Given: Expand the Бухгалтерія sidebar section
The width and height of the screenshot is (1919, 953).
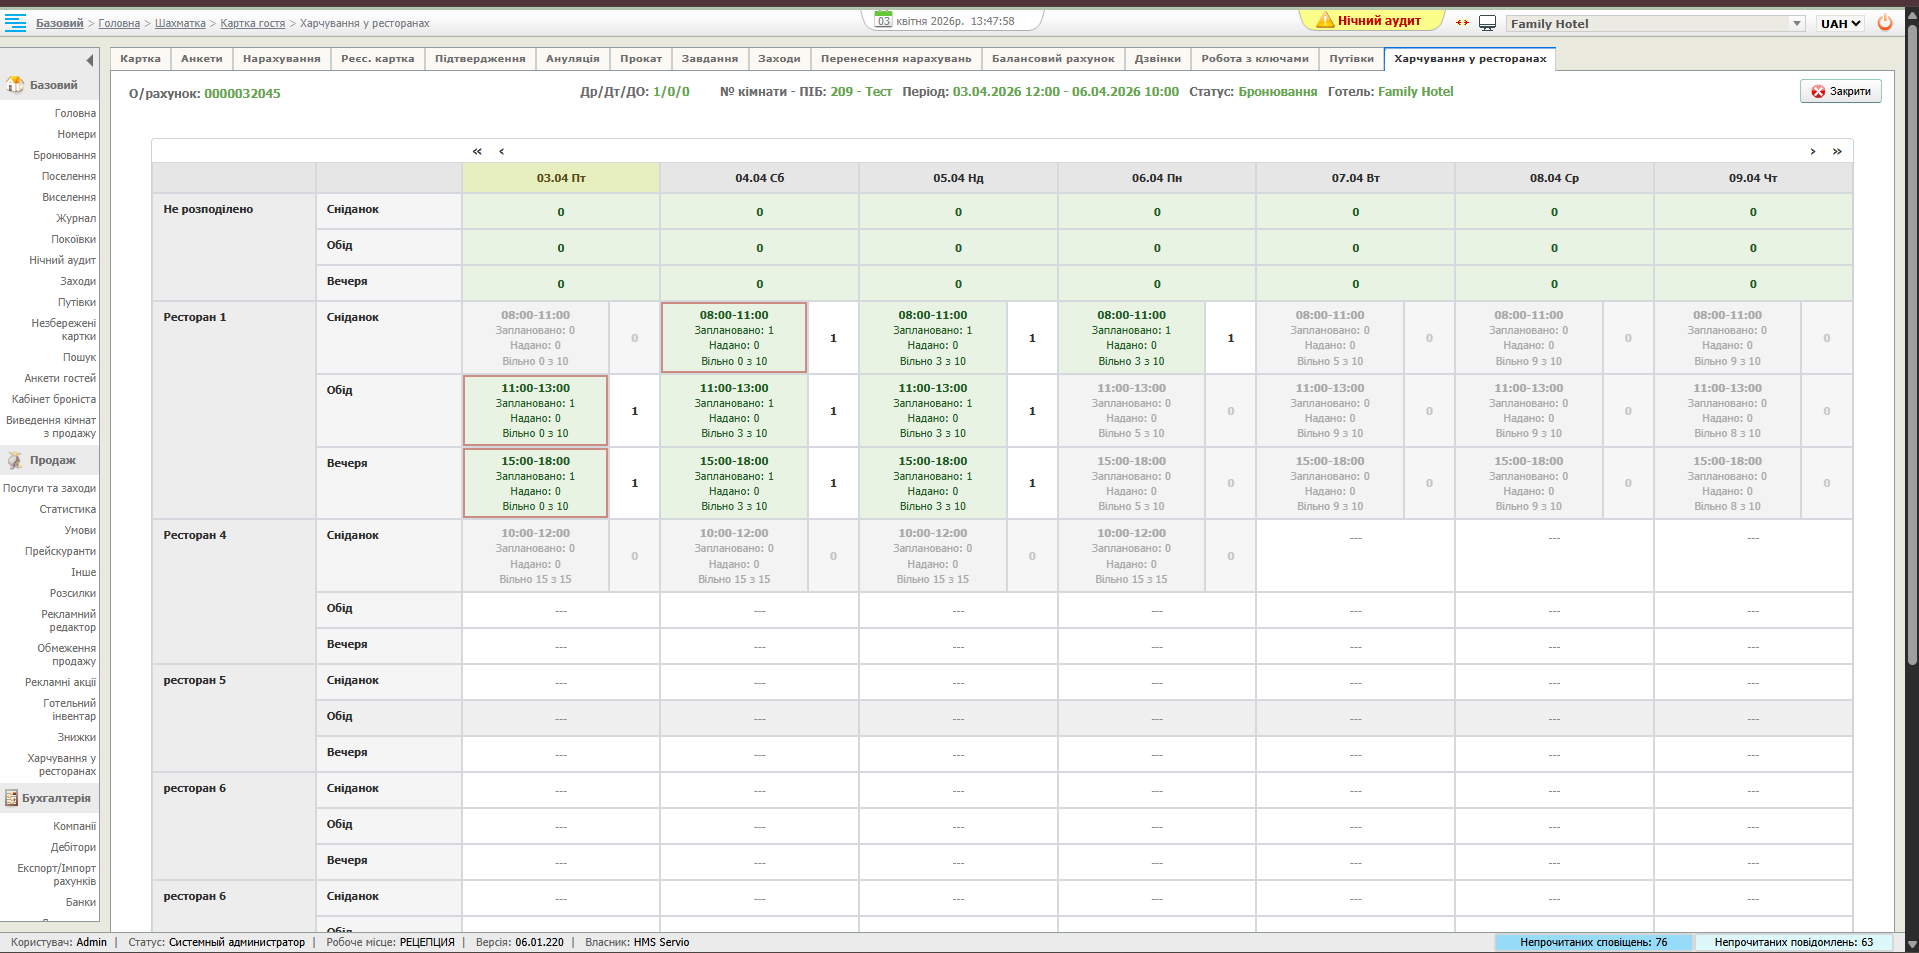Looking at the screenshot, I should 55,798.
